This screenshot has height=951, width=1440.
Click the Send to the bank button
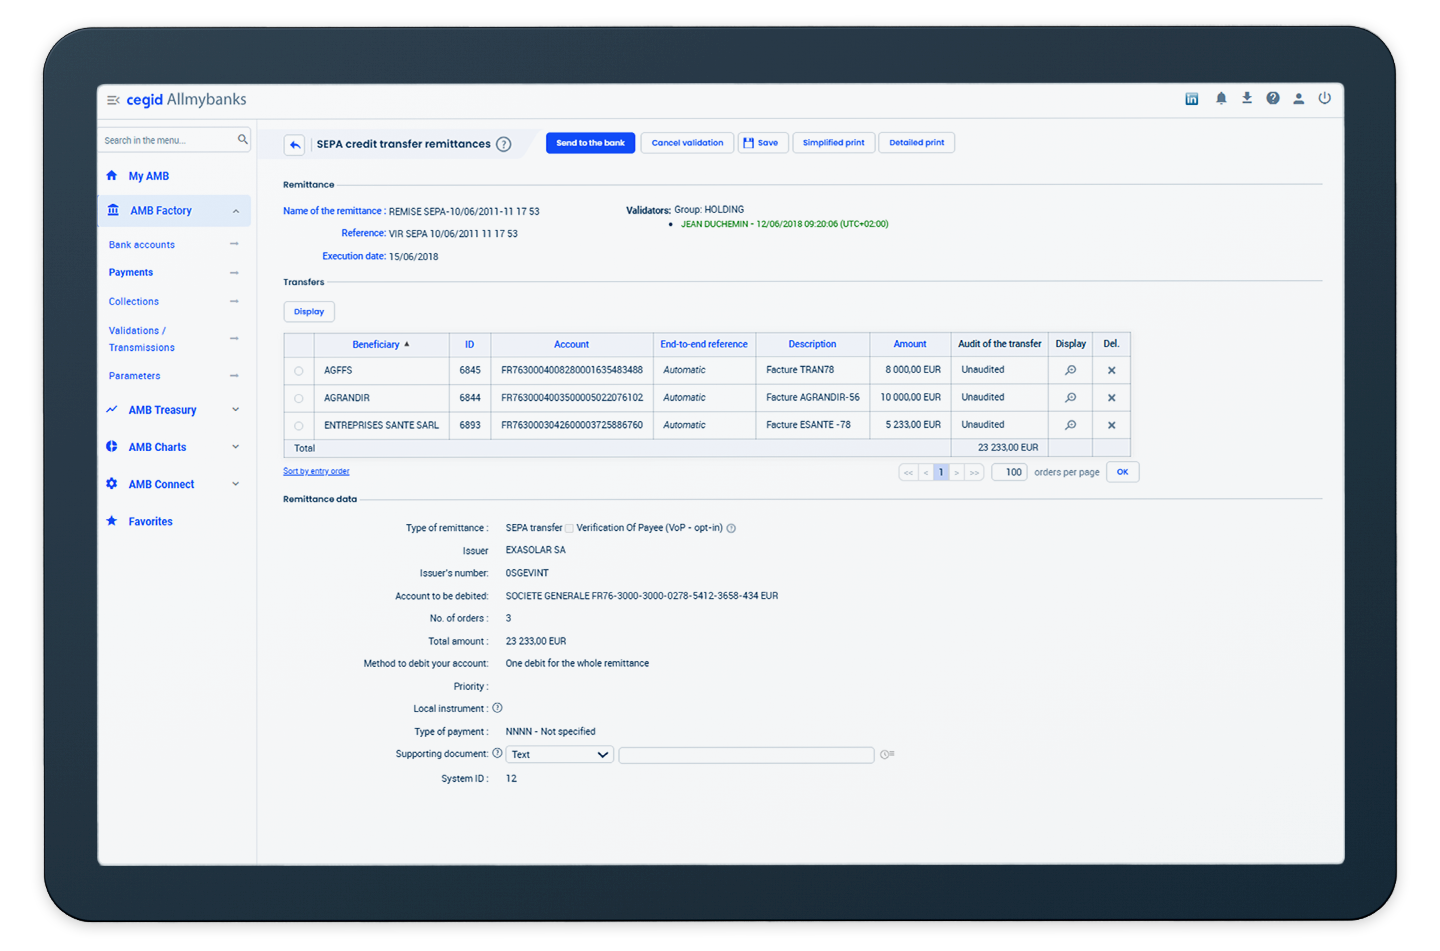click(x=590, y=142)
